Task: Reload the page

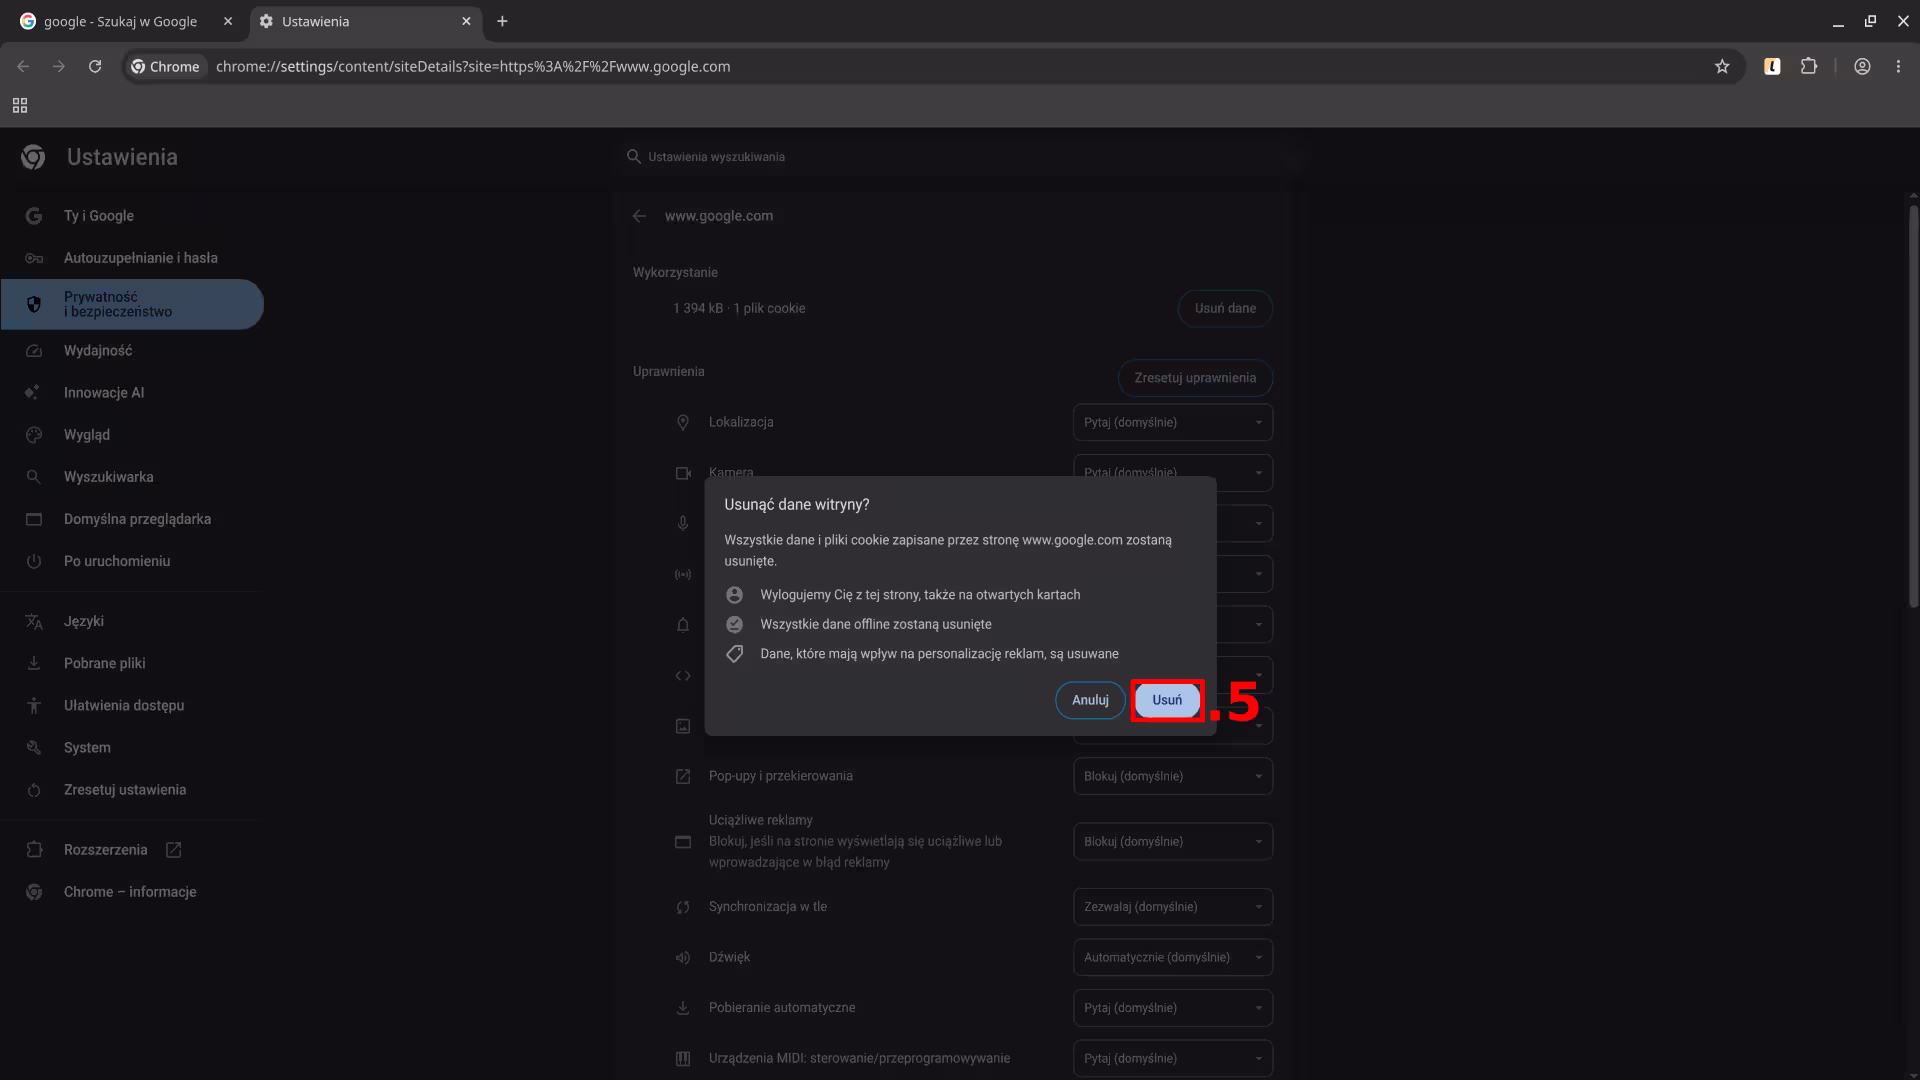Action: (x=95, y=67)
